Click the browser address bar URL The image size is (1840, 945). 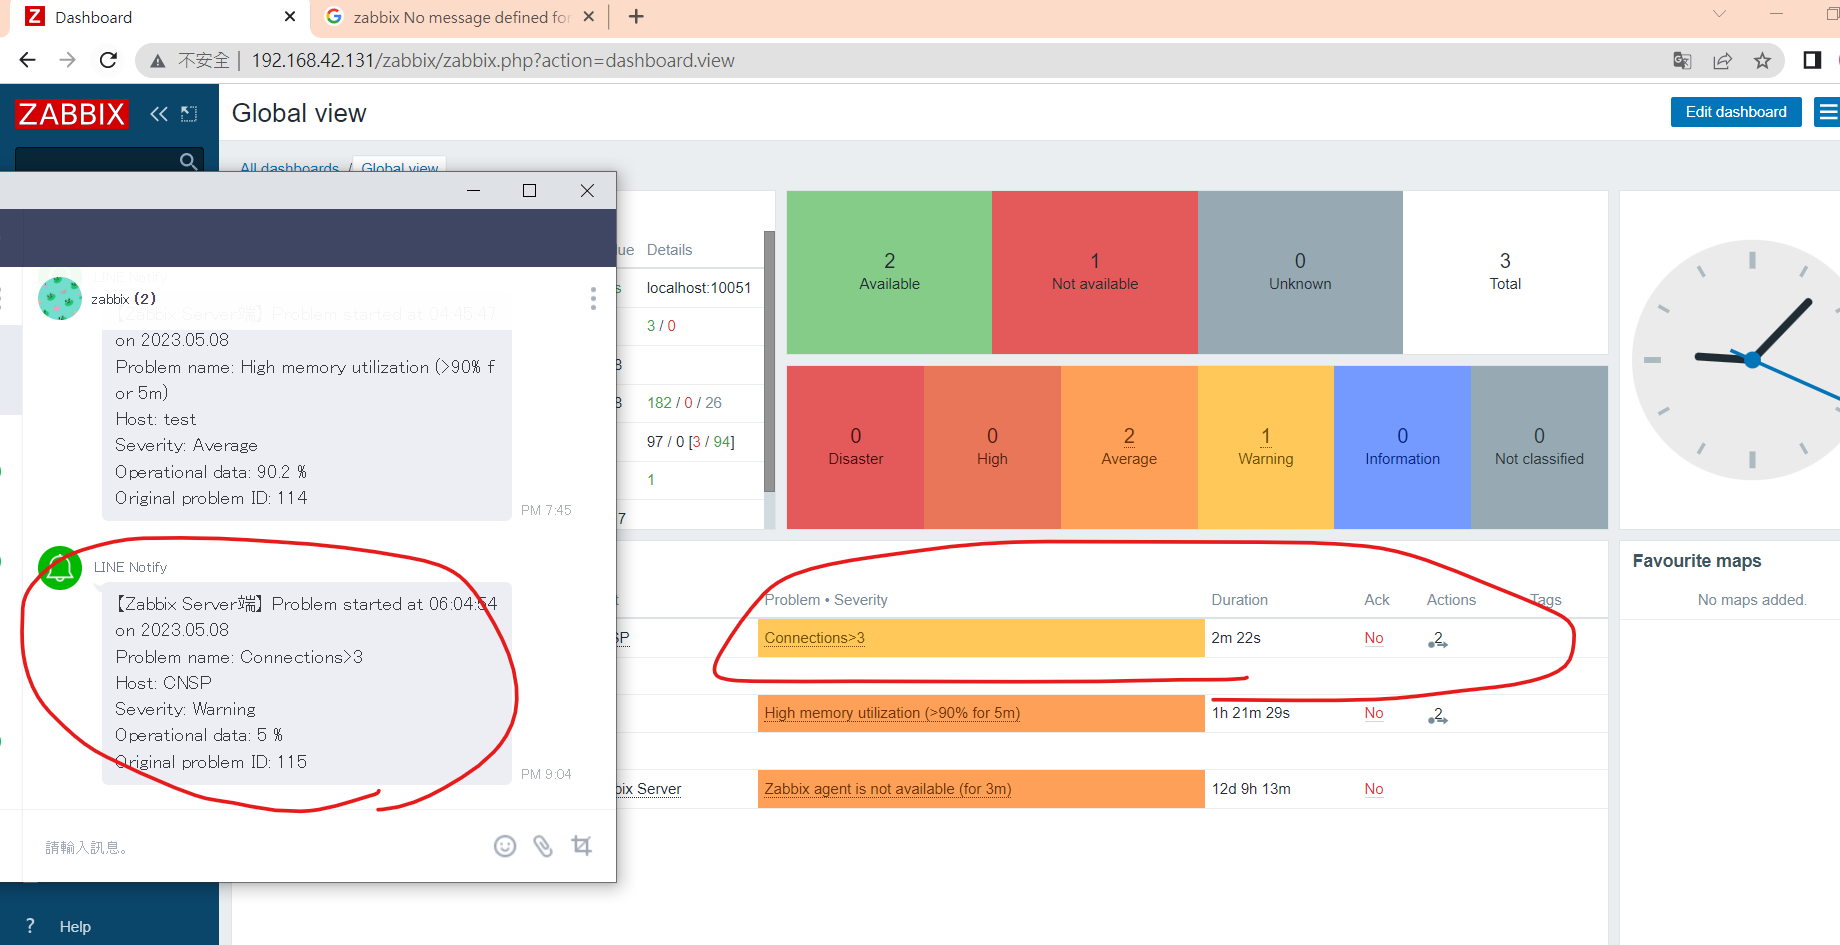coord(493,61)
